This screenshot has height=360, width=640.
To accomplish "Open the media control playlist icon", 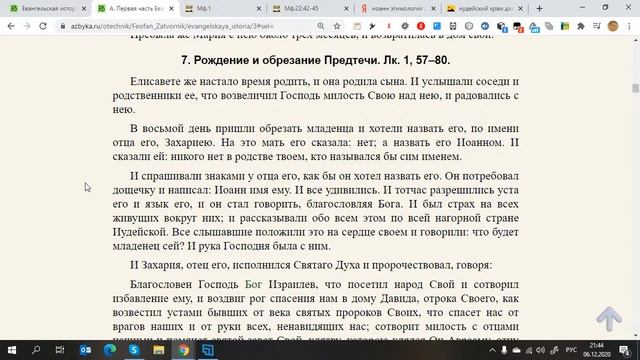I will click(x=597, y=26).
